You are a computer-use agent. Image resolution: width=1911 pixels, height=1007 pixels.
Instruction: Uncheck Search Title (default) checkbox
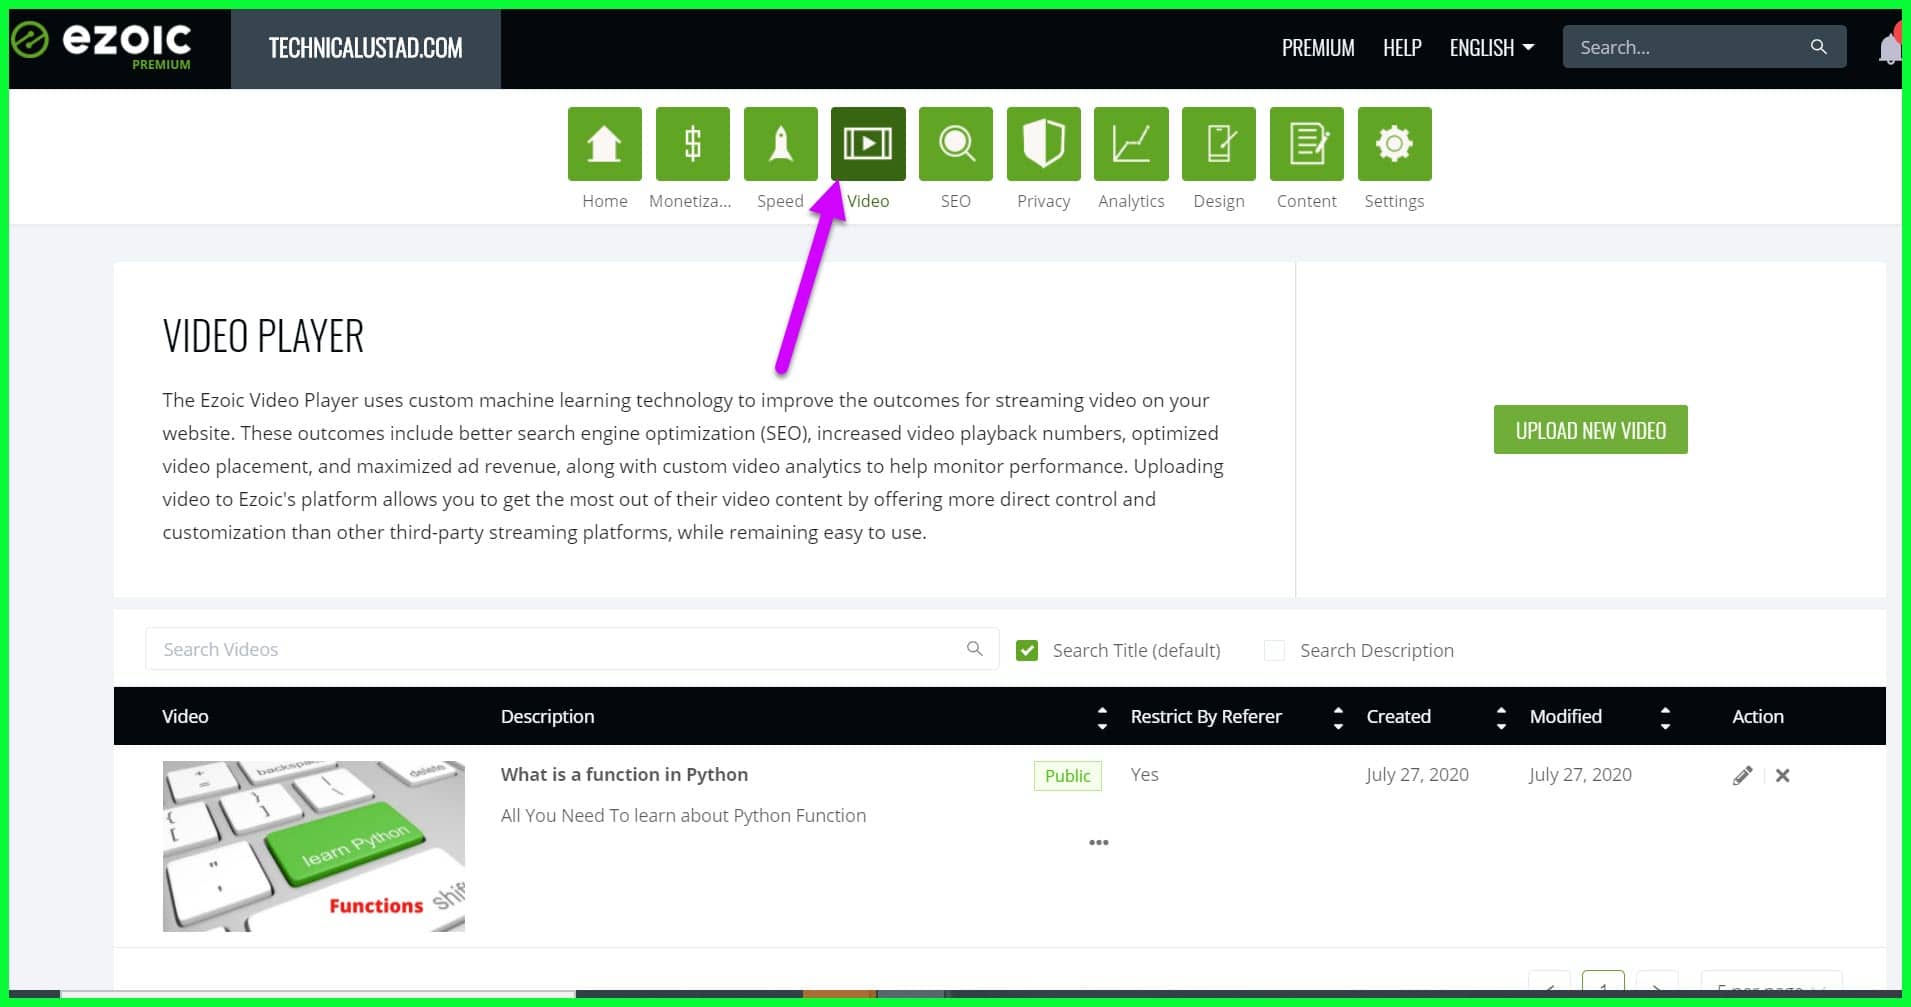point(1026,651)
